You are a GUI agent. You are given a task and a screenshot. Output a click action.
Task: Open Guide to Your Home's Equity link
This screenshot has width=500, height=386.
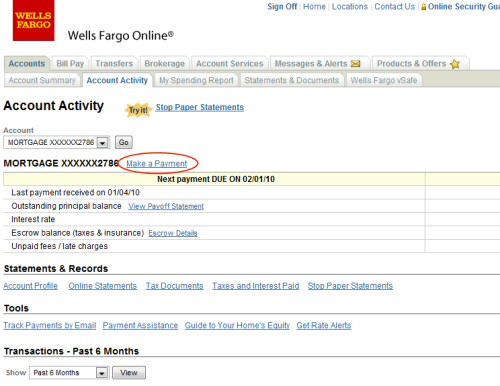(237, 325)
